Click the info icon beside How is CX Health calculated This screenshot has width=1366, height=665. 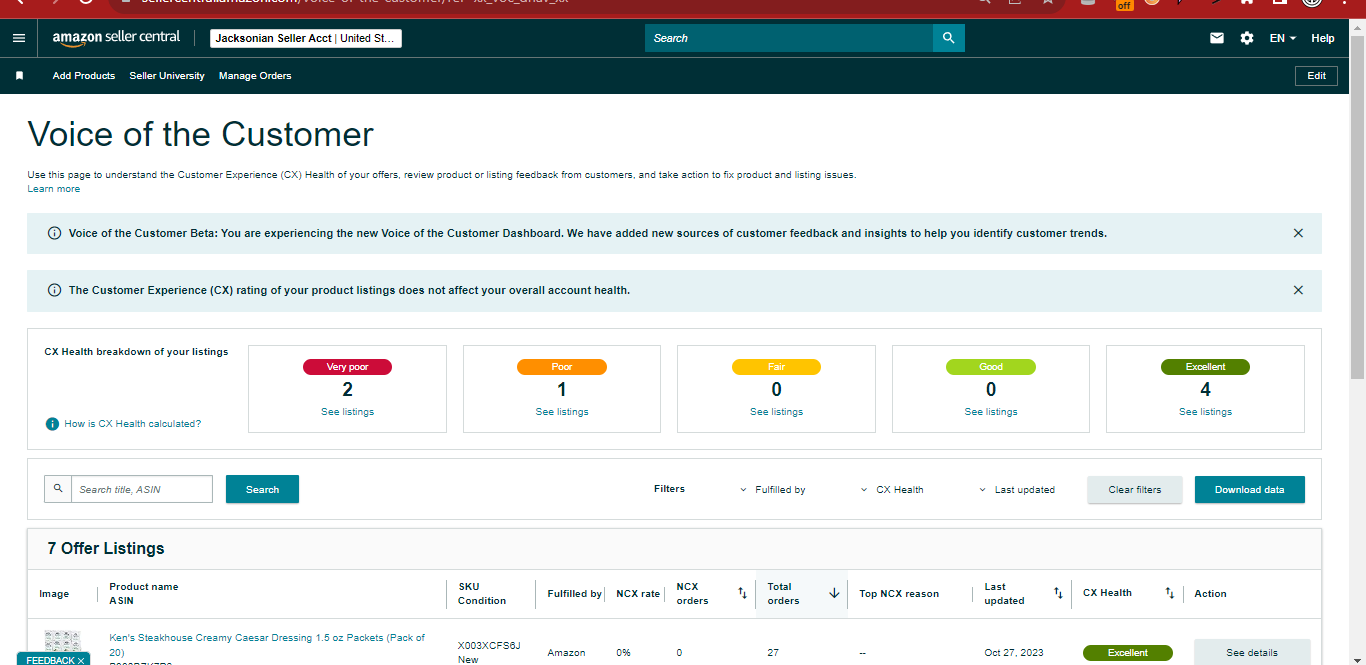pos(52,424)
